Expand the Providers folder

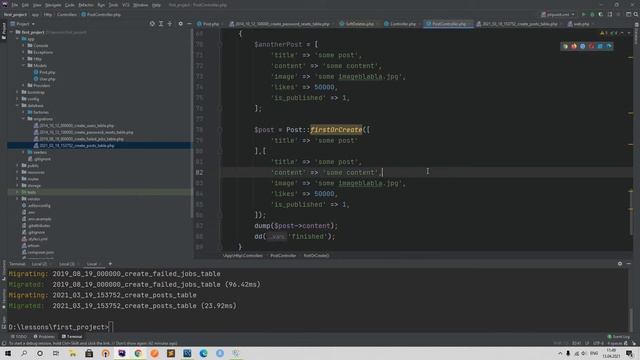24,85
